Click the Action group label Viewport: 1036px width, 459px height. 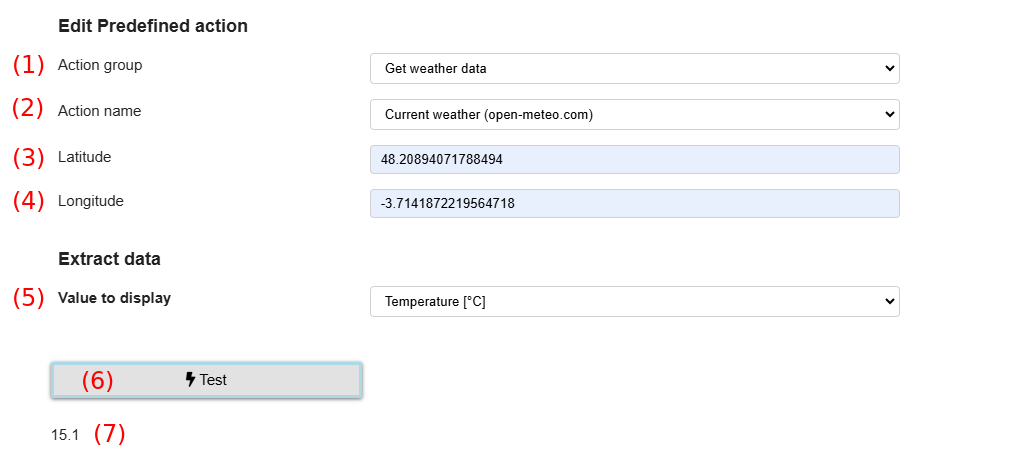(100, 65)
